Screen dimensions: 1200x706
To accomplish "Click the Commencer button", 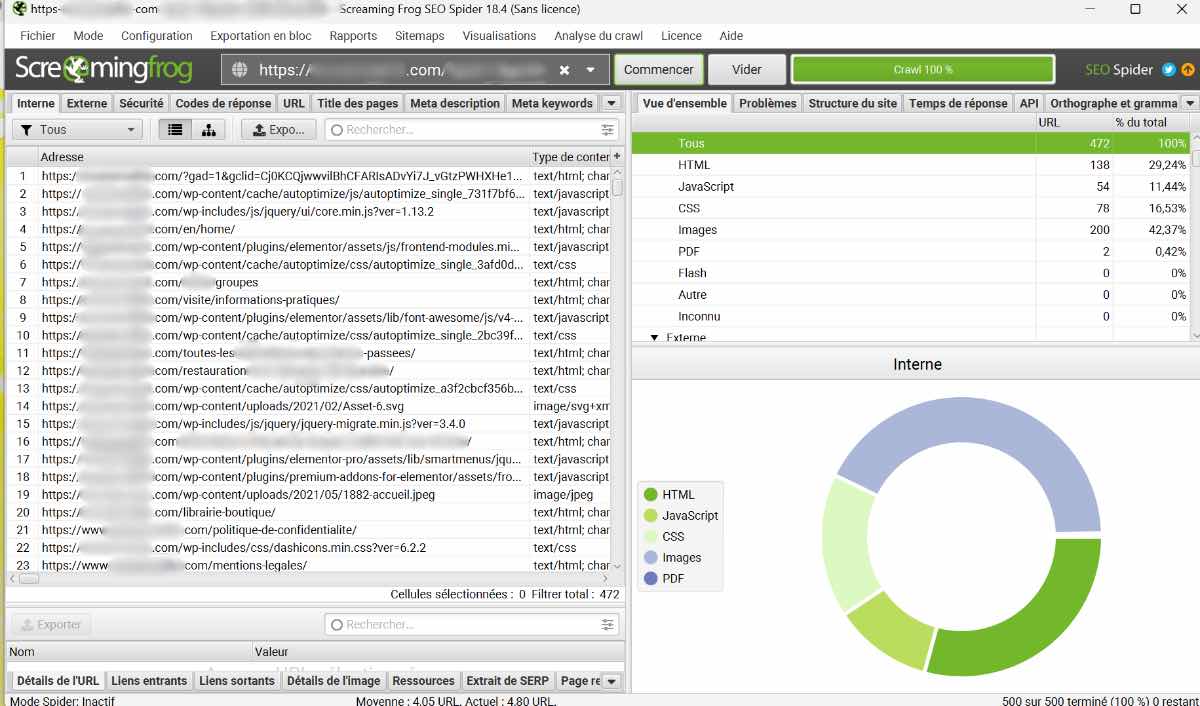I will coord(659,70).
